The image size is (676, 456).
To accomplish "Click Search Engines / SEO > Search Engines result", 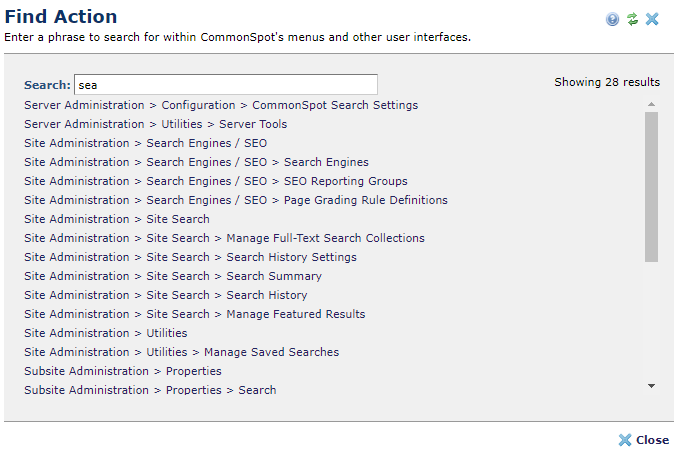I will click(x=326, y=162).
